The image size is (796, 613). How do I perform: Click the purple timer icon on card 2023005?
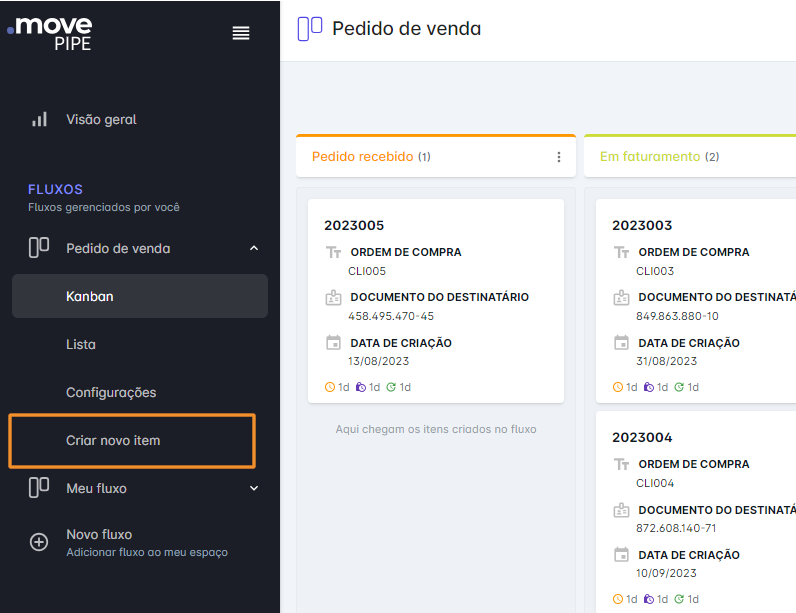[360, 387]
